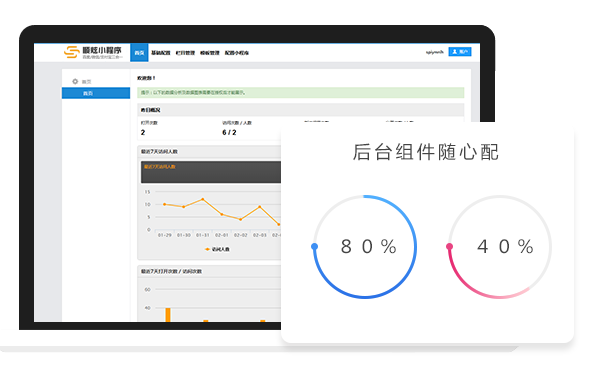Switch to the 栏目管理 navigation item
Screen dimensions: 599x365
[185, 53]
